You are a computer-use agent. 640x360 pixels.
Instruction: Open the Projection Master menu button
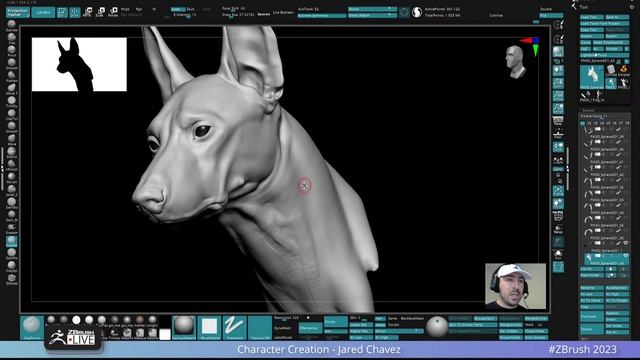[18, 12]
